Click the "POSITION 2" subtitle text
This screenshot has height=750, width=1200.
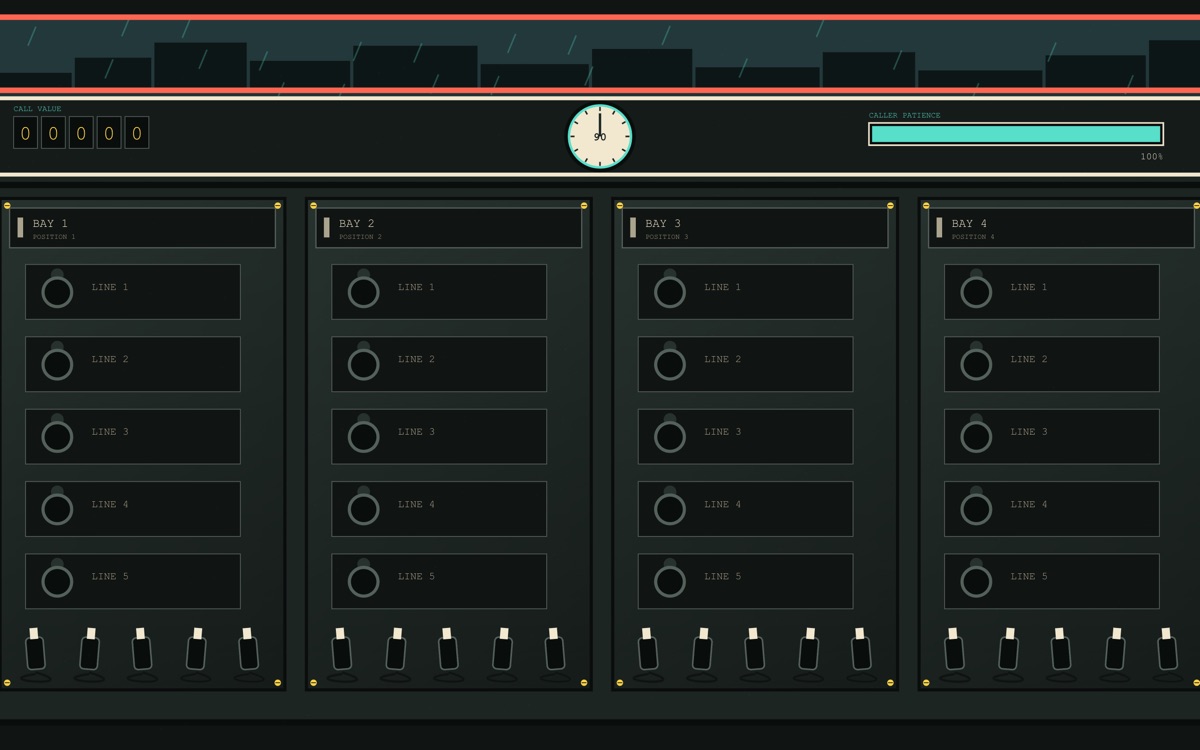[x=360, y=237]
